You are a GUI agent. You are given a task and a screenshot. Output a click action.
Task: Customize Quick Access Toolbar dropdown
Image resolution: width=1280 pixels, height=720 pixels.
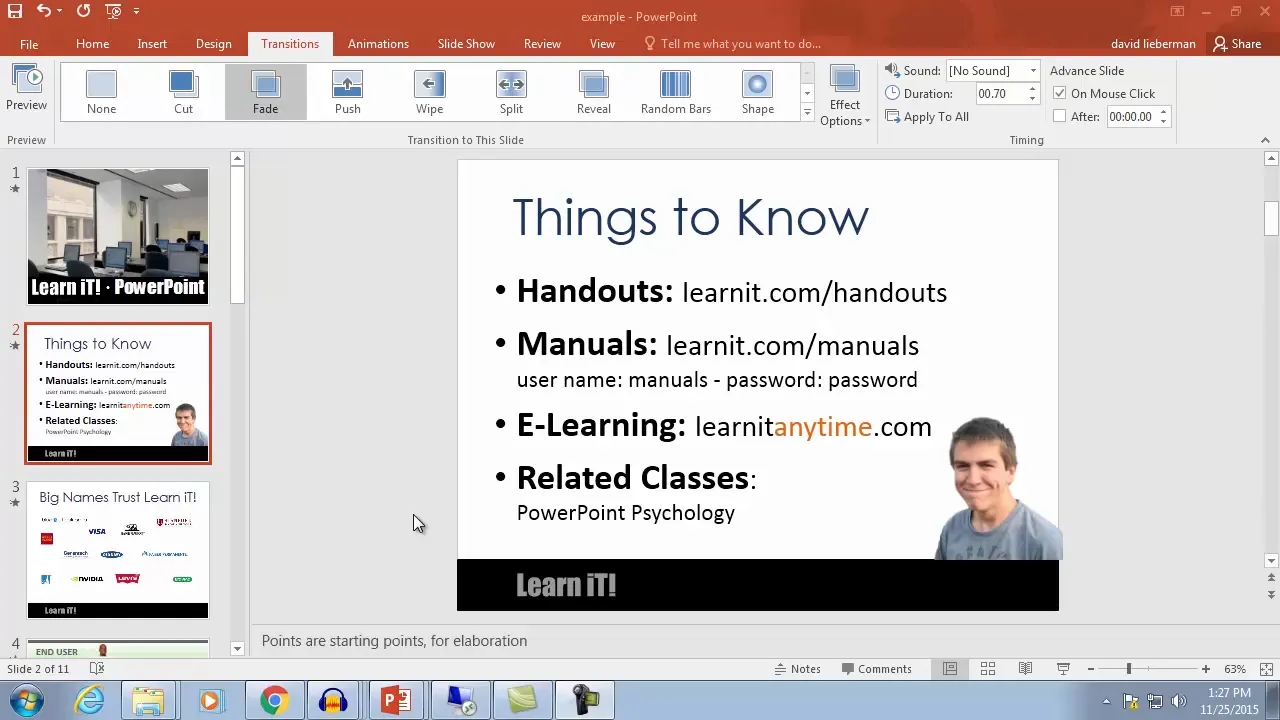136,11
